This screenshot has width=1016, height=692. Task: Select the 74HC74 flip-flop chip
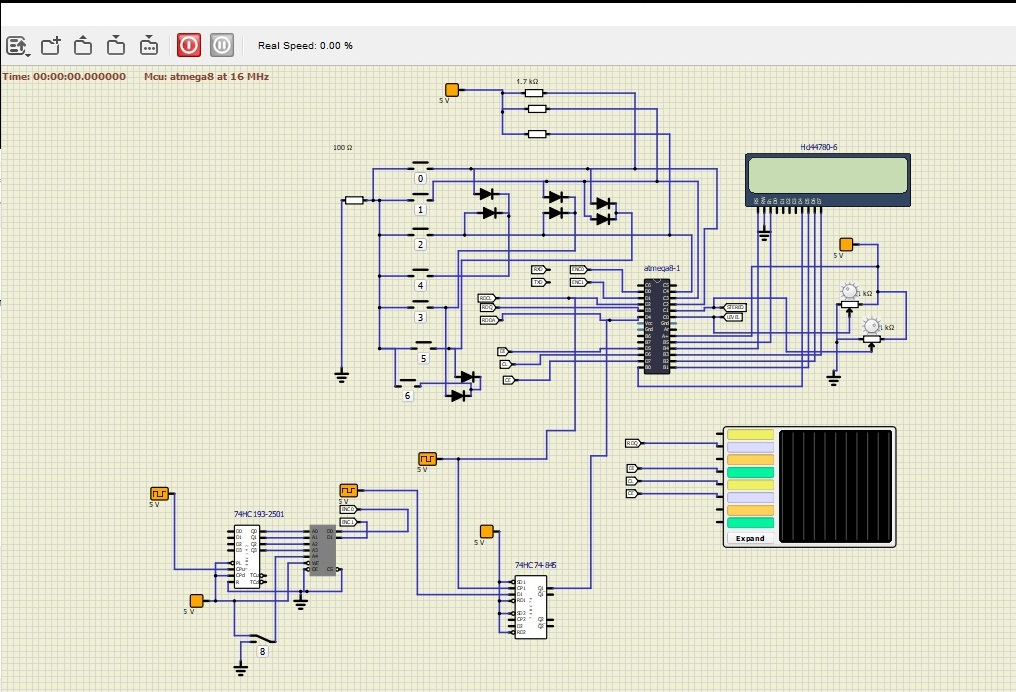tap(531, 607)
